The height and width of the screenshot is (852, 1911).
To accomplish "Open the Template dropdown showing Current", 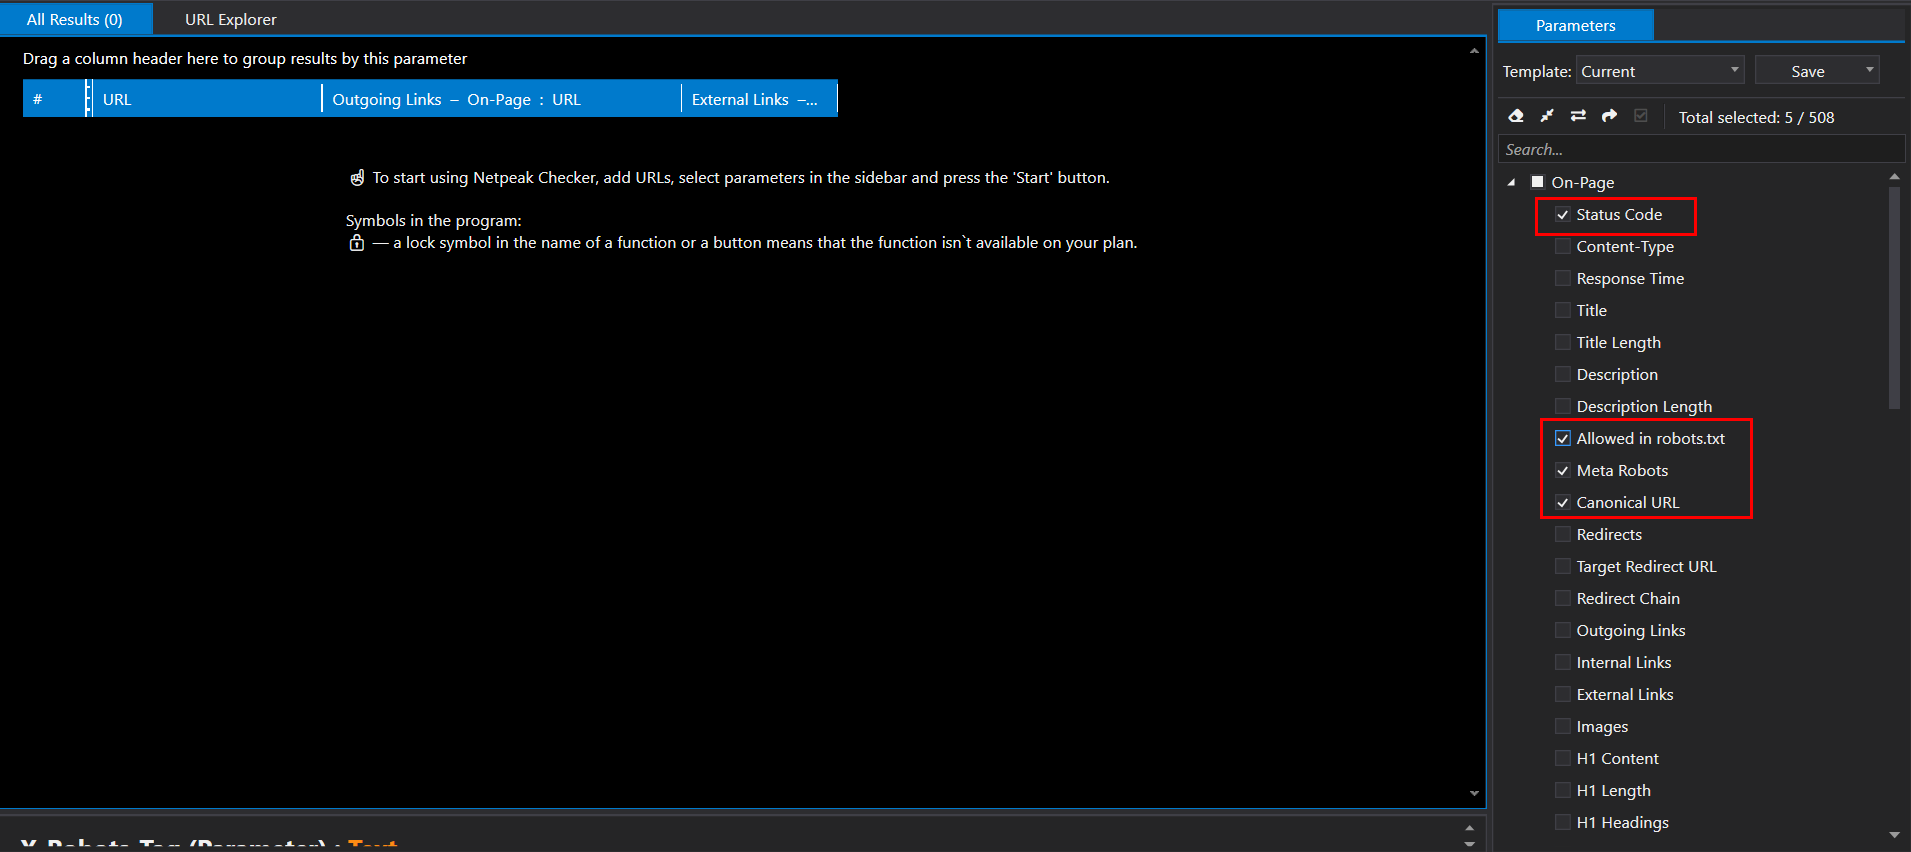I will tap(1660, 71).
